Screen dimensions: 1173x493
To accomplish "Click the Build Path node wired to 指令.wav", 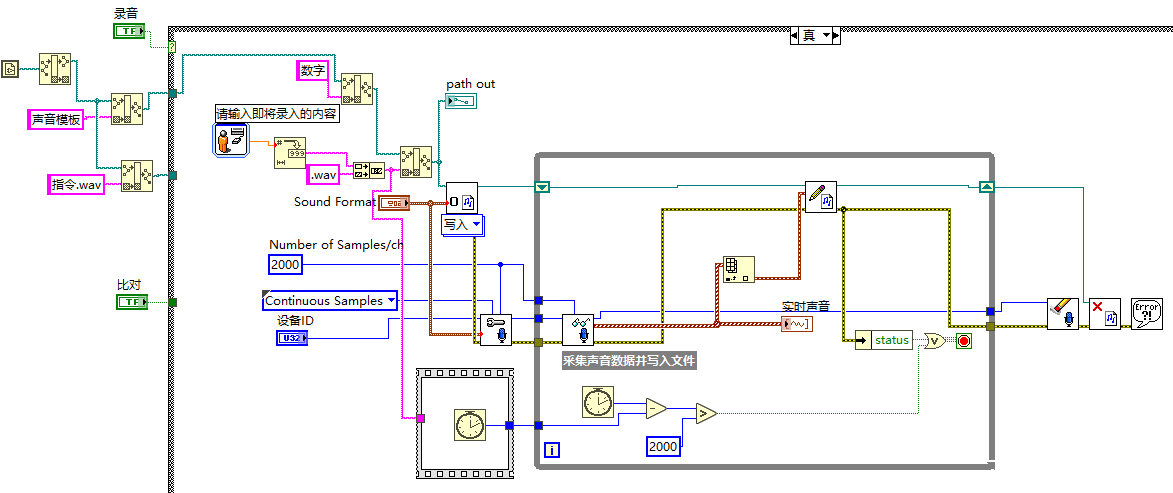I will pos(137,176).
